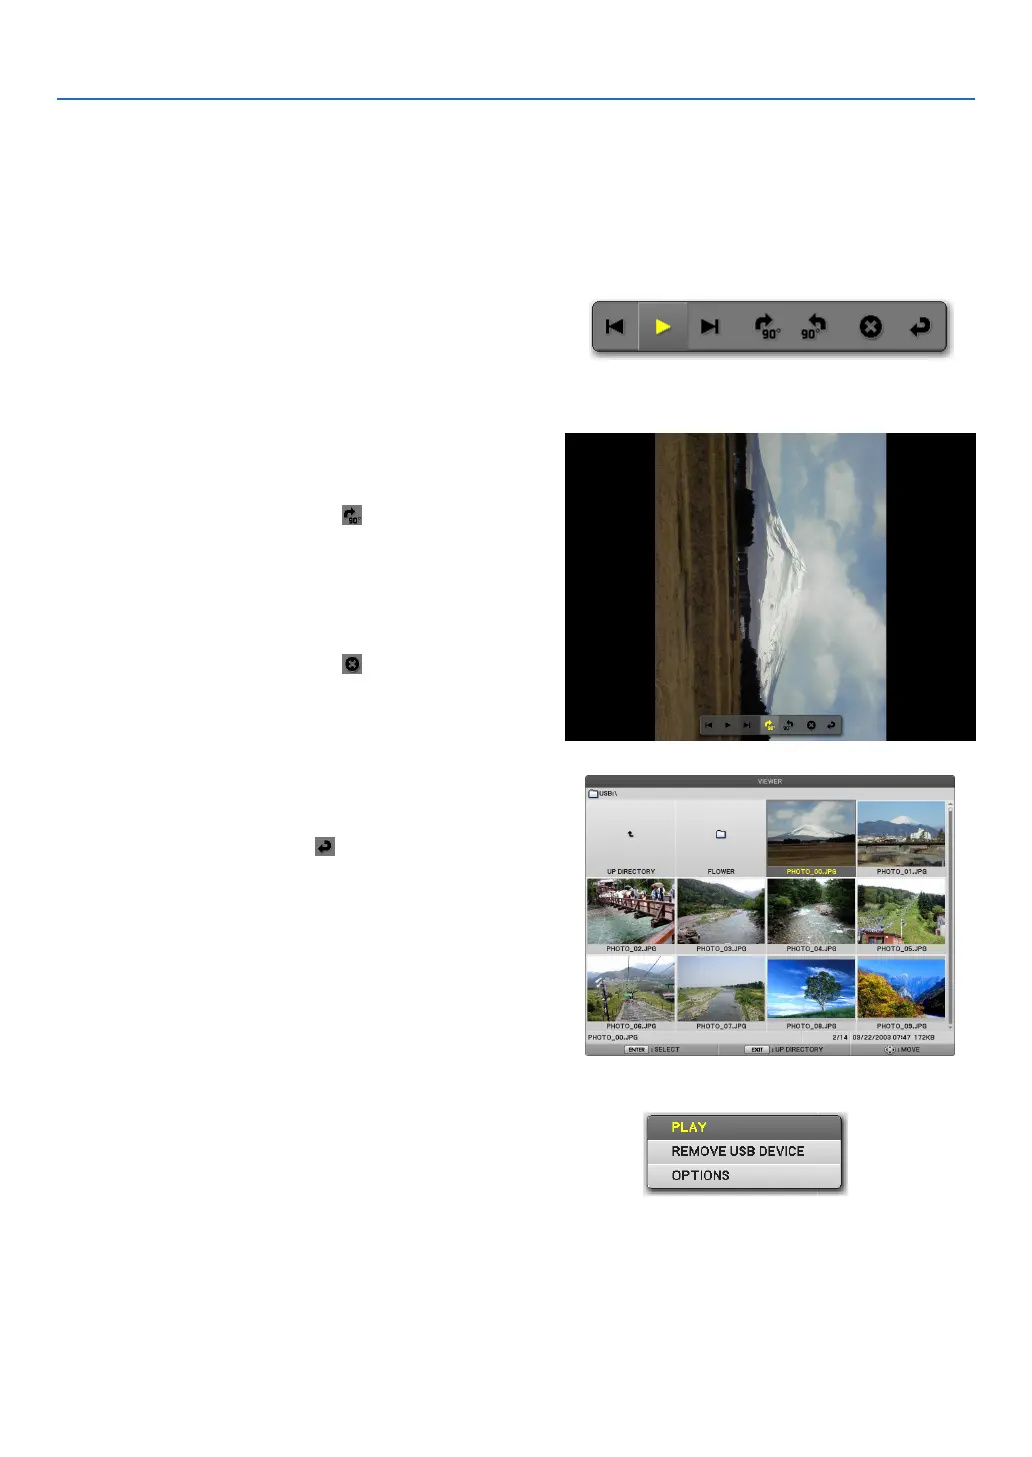Image resolution: width=1032 pixels, height=1457 pixels.
Task: Click the round X close icon in large control bar
Action: (x=871, y=327)
